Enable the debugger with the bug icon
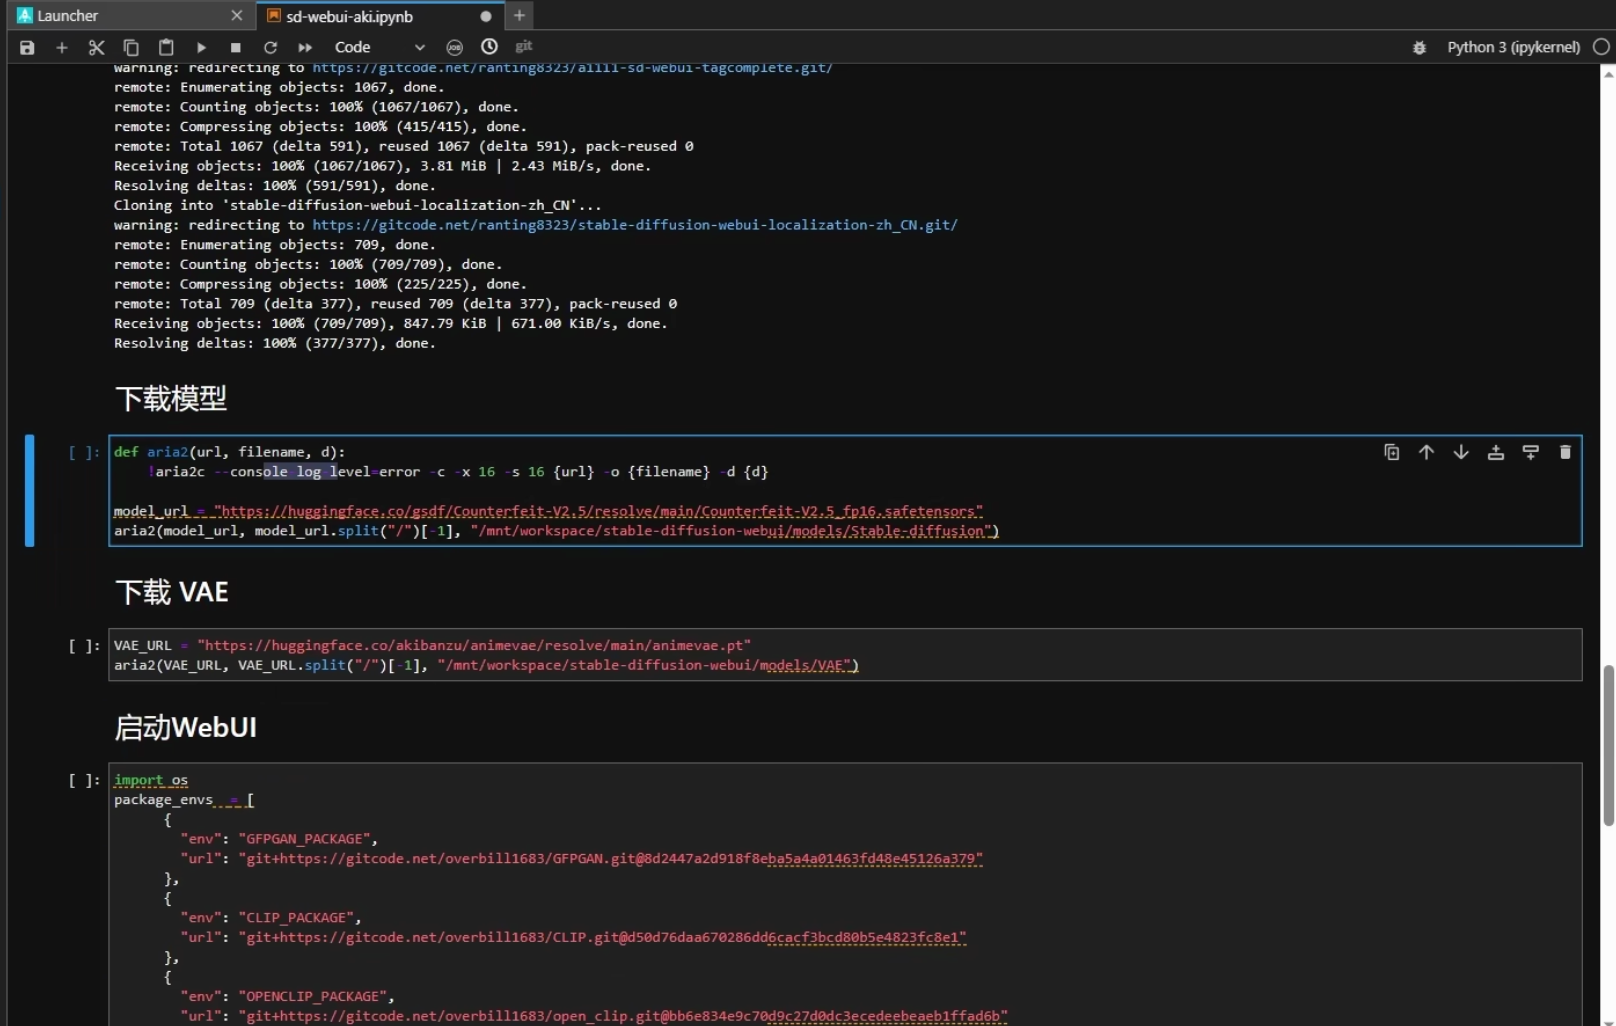The image size is (1616, 1026). pos(1419,47)
